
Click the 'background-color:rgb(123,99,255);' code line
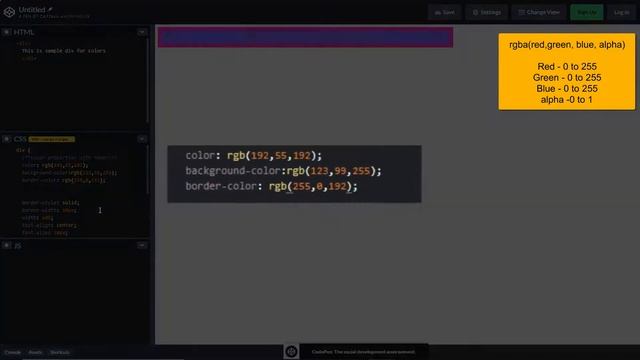283,171
